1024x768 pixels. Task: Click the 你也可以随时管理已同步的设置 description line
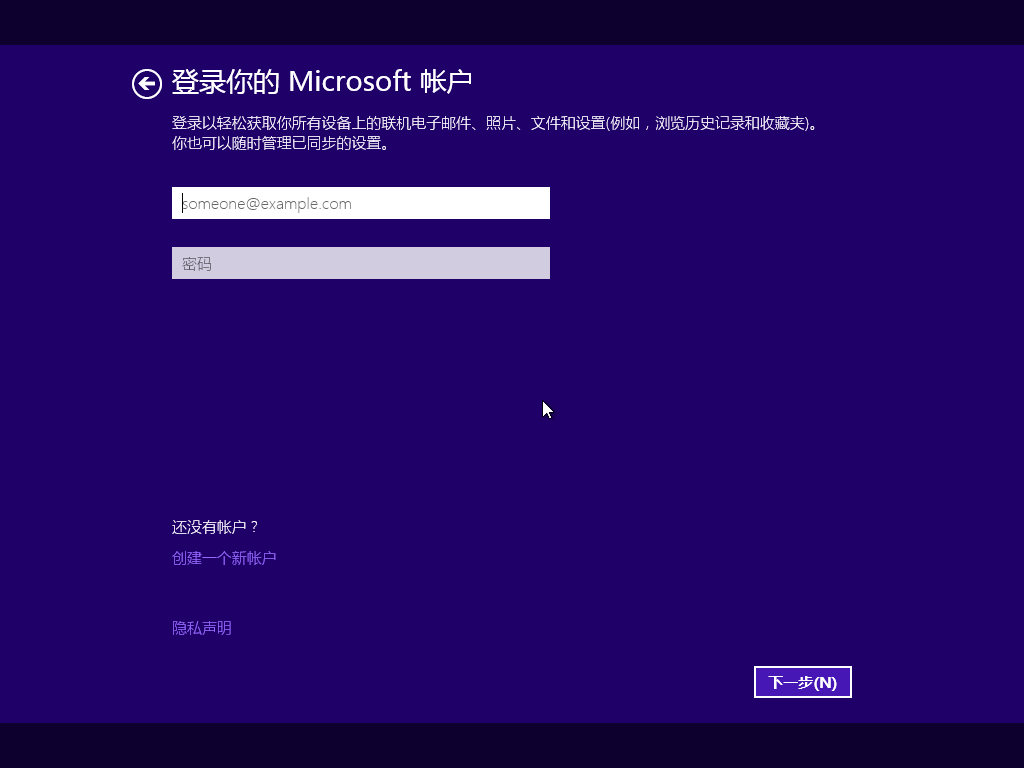click(281, 143)
